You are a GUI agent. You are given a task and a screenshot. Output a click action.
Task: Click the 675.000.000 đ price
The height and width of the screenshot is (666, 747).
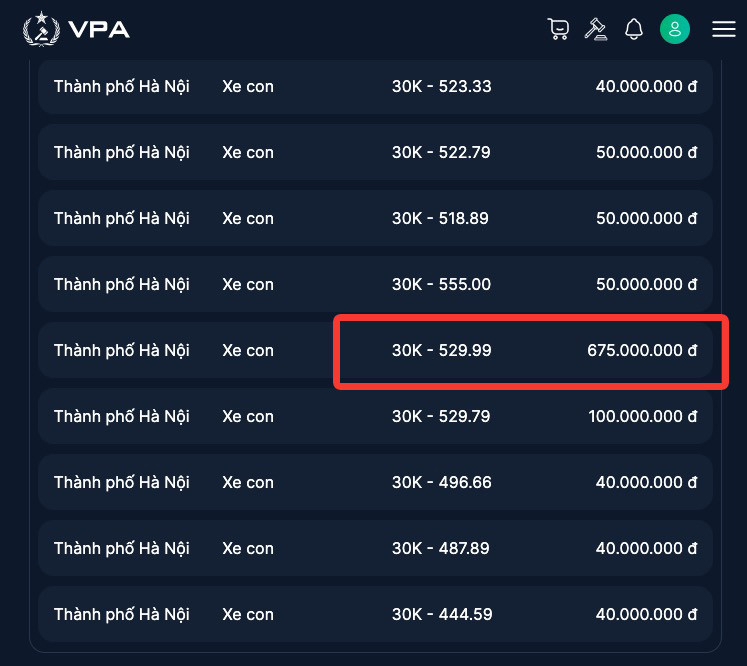[x=642, y=350]
